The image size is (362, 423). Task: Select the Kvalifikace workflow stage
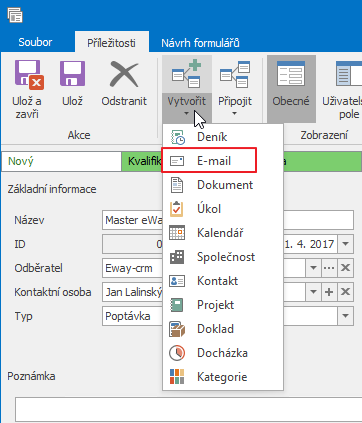142,161
